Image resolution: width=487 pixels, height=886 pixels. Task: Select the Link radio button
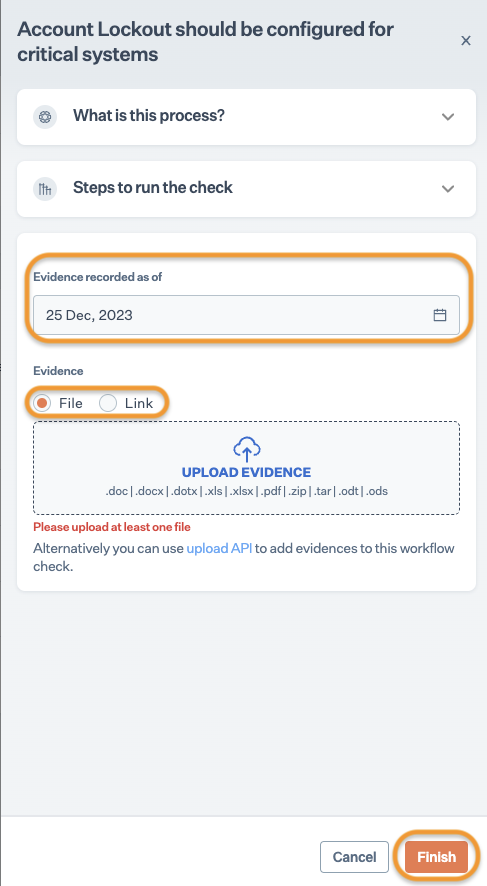(x=108, y=403)
